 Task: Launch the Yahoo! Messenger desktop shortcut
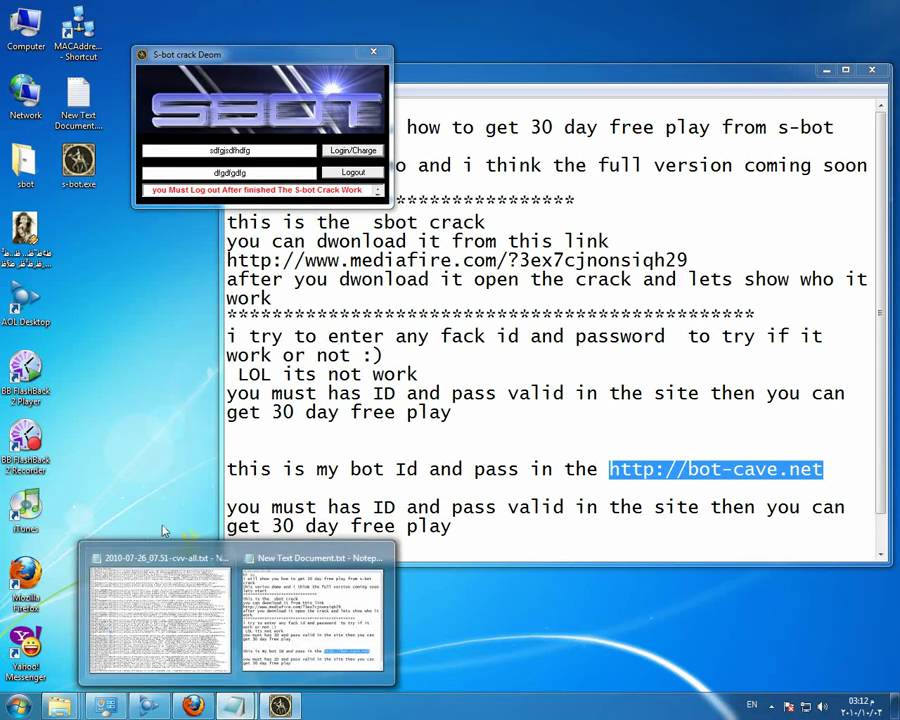pyautogui.click(x=25, y=653)
